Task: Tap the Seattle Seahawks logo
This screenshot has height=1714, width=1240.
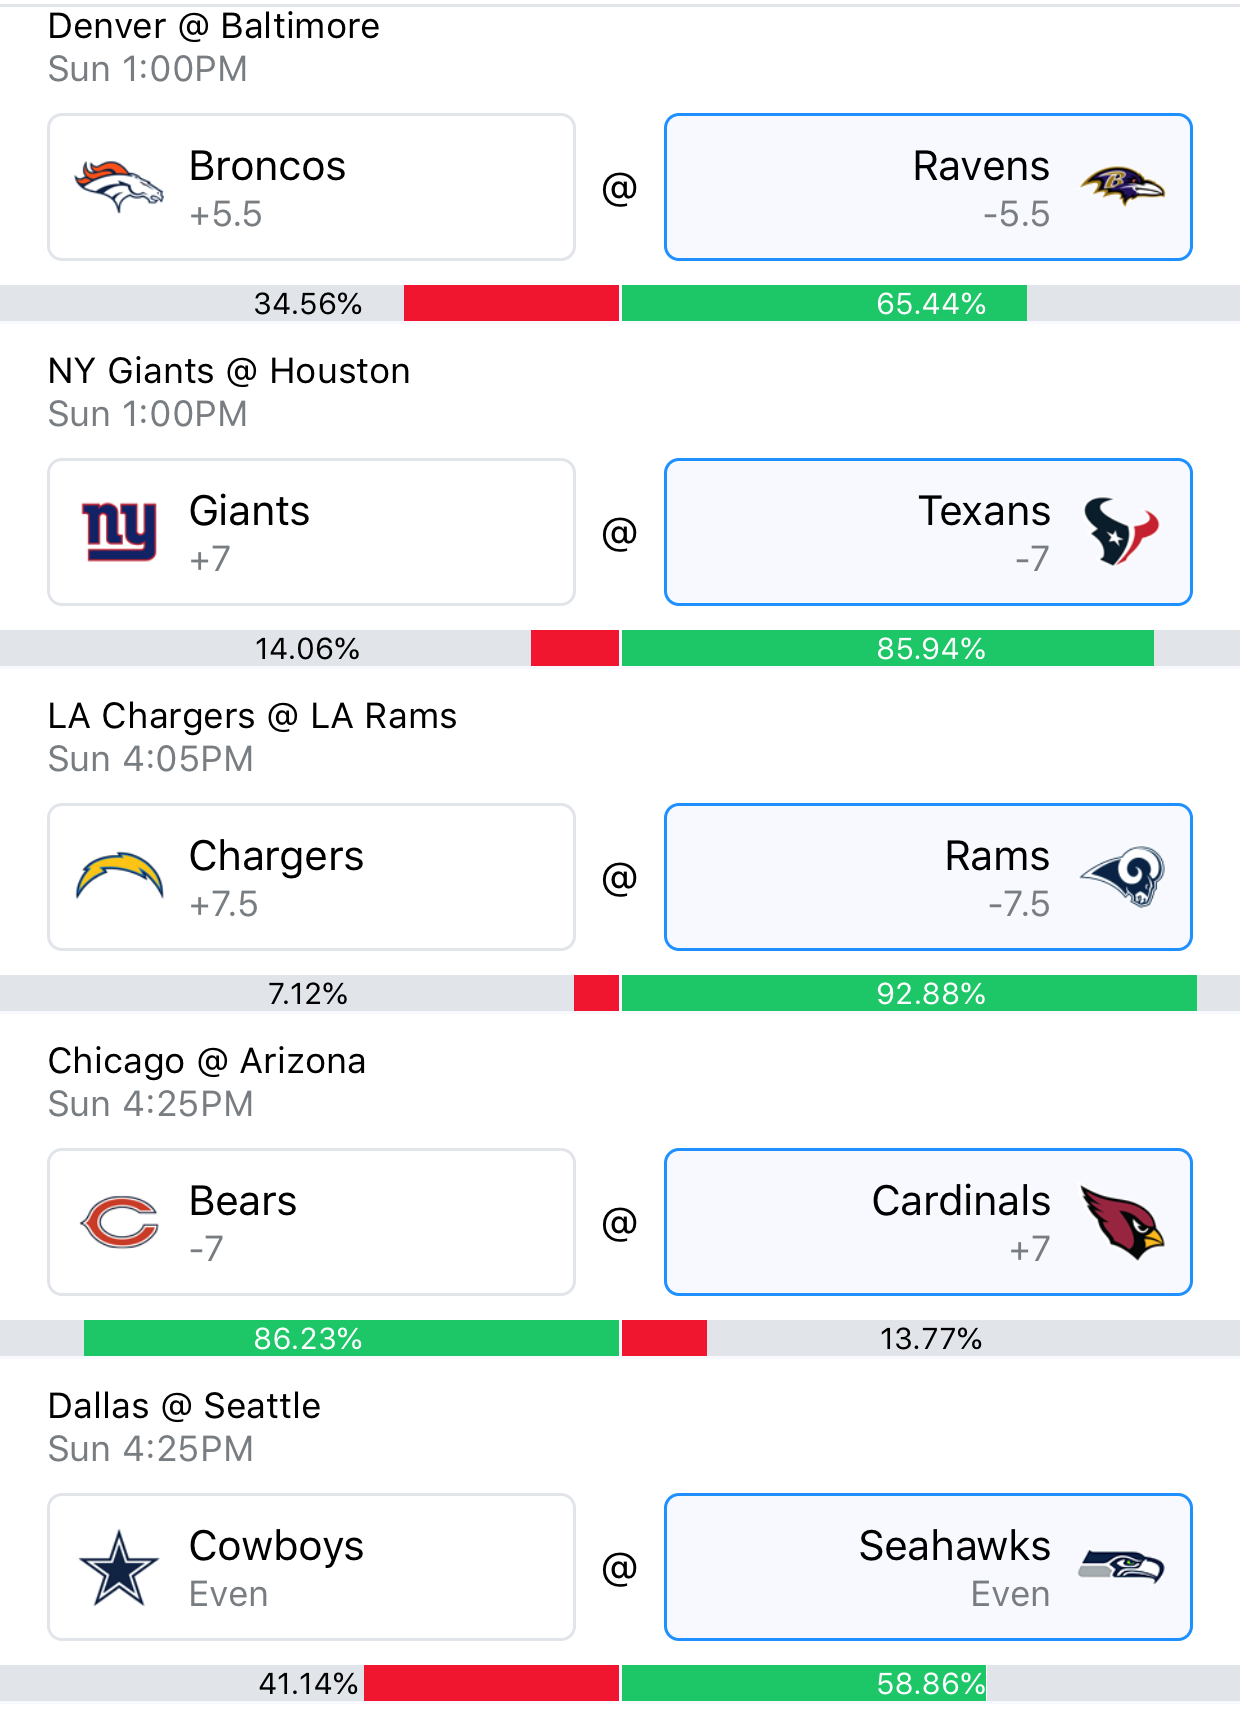Action: (x=1122, y=1566)
